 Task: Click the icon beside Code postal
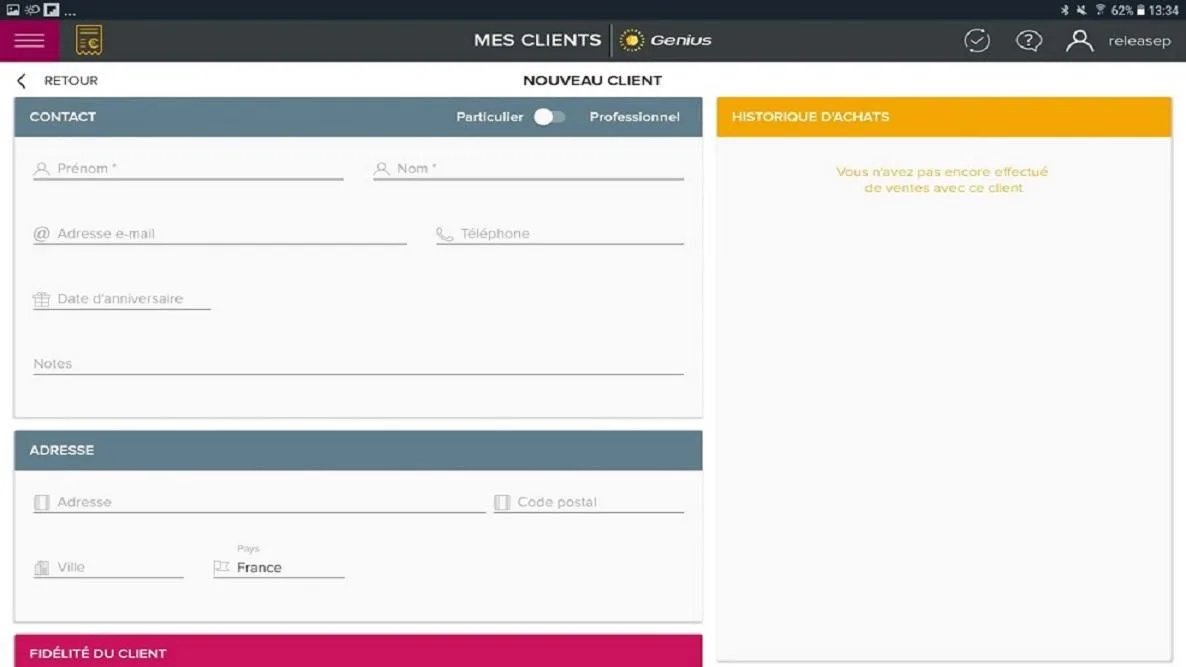501,503
